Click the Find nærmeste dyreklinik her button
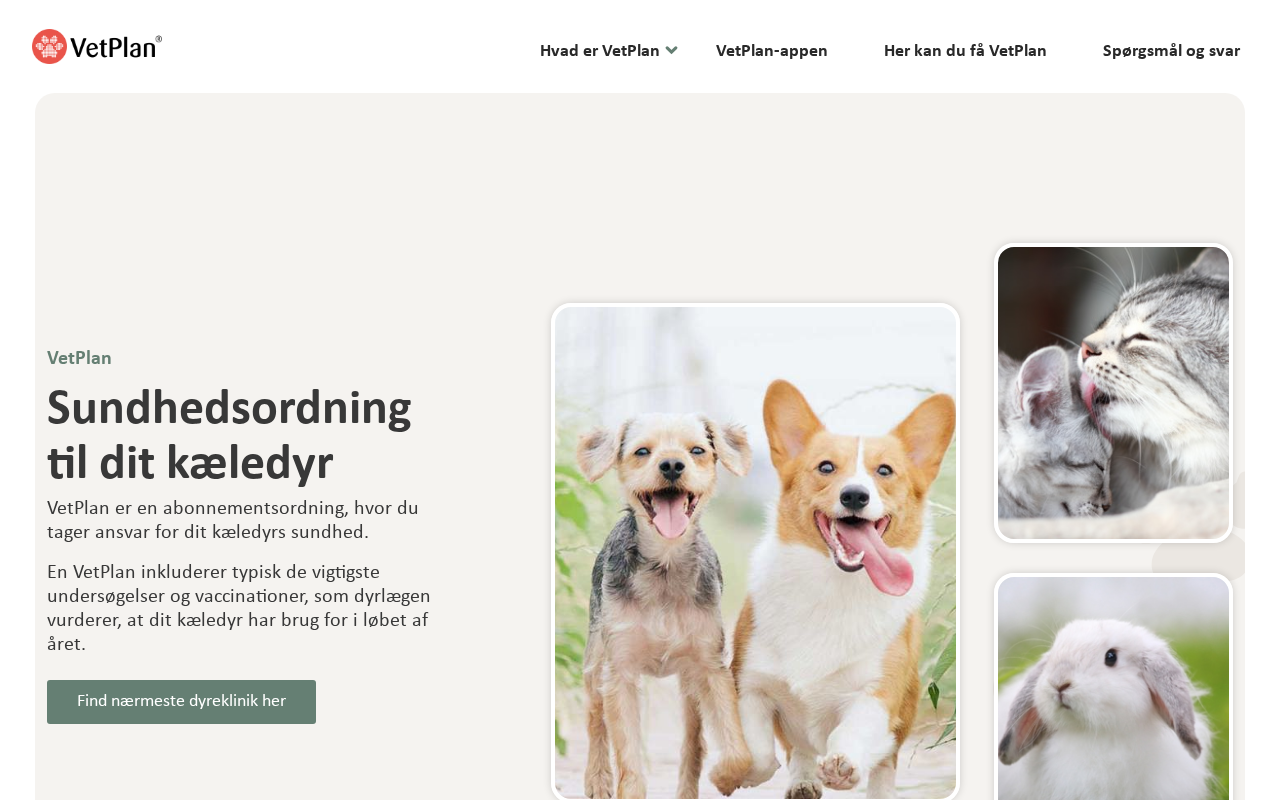 [x=181, y=702]
